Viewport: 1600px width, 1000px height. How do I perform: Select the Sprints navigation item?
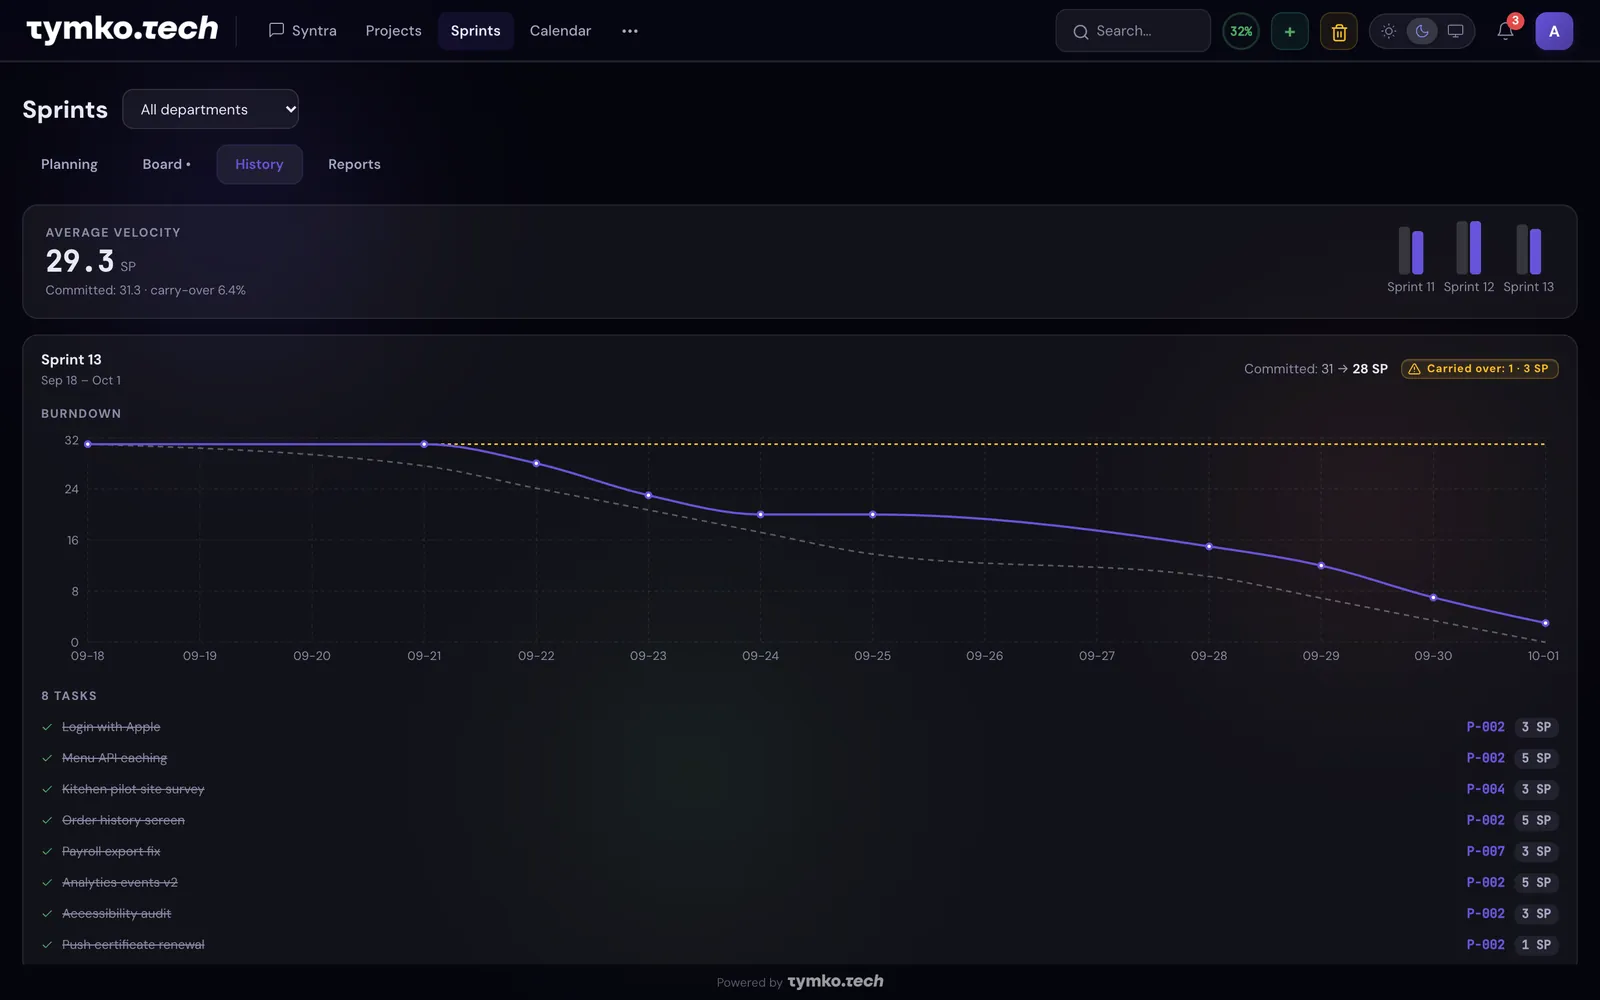pyautogui.click(x=475, y=31)
